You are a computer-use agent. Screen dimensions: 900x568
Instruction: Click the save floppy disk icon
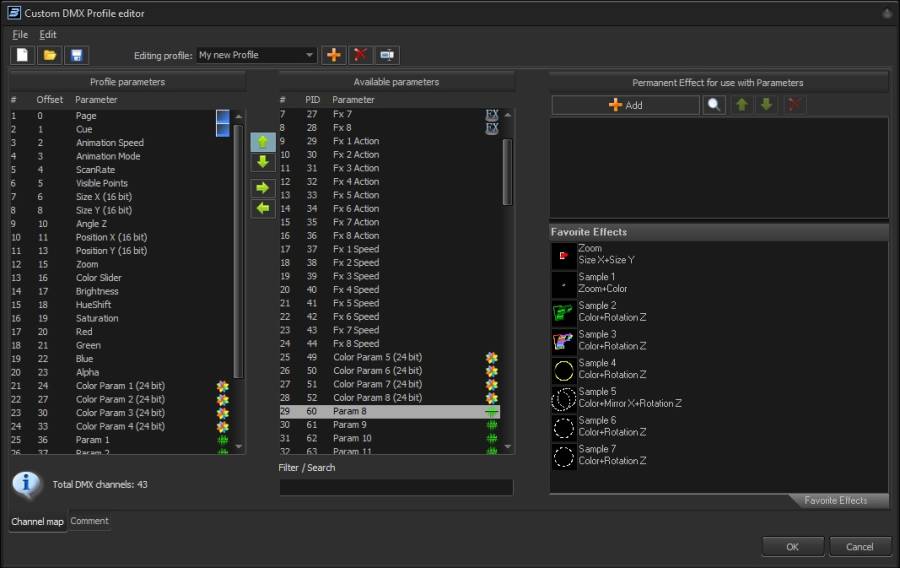[76, 55]
